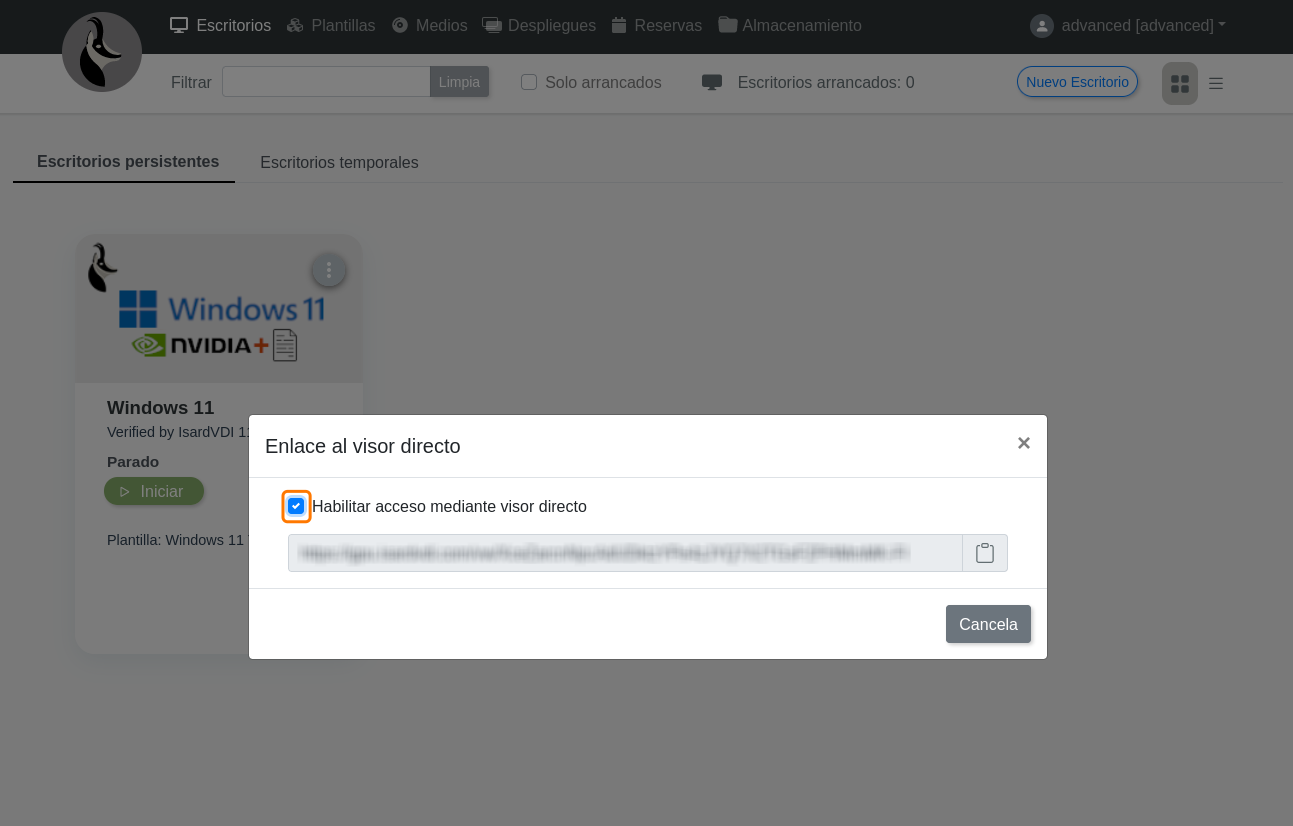
Task: Toggle the Solo arrancados checkbox
Action: (x=529, y=82)
